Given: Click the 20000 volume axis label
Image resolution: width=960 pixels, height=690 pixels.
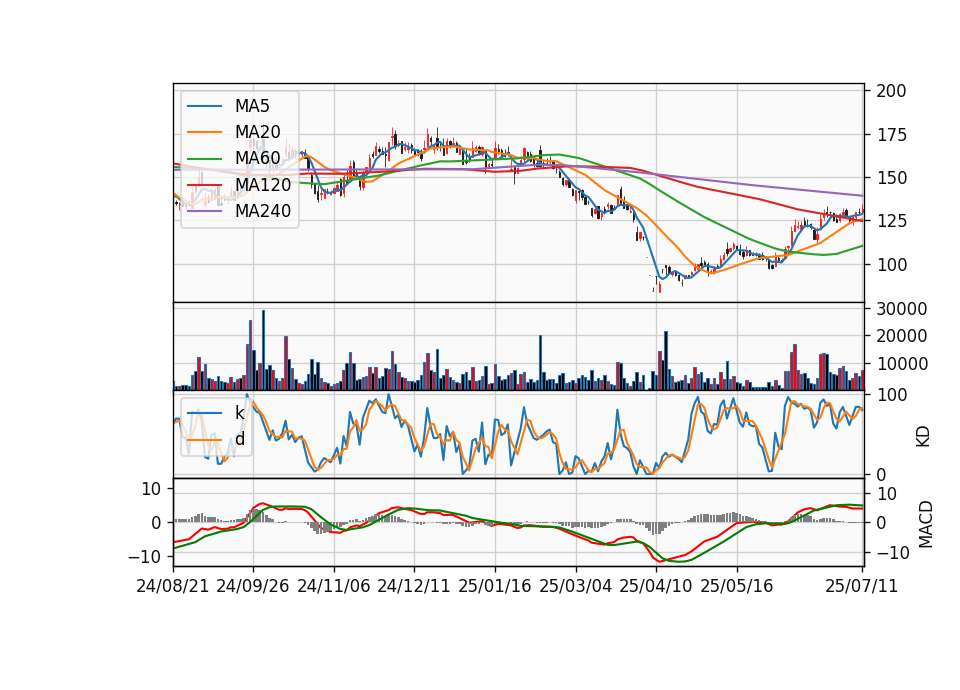Looking at the screenshot, I should (x=902, y=336).
